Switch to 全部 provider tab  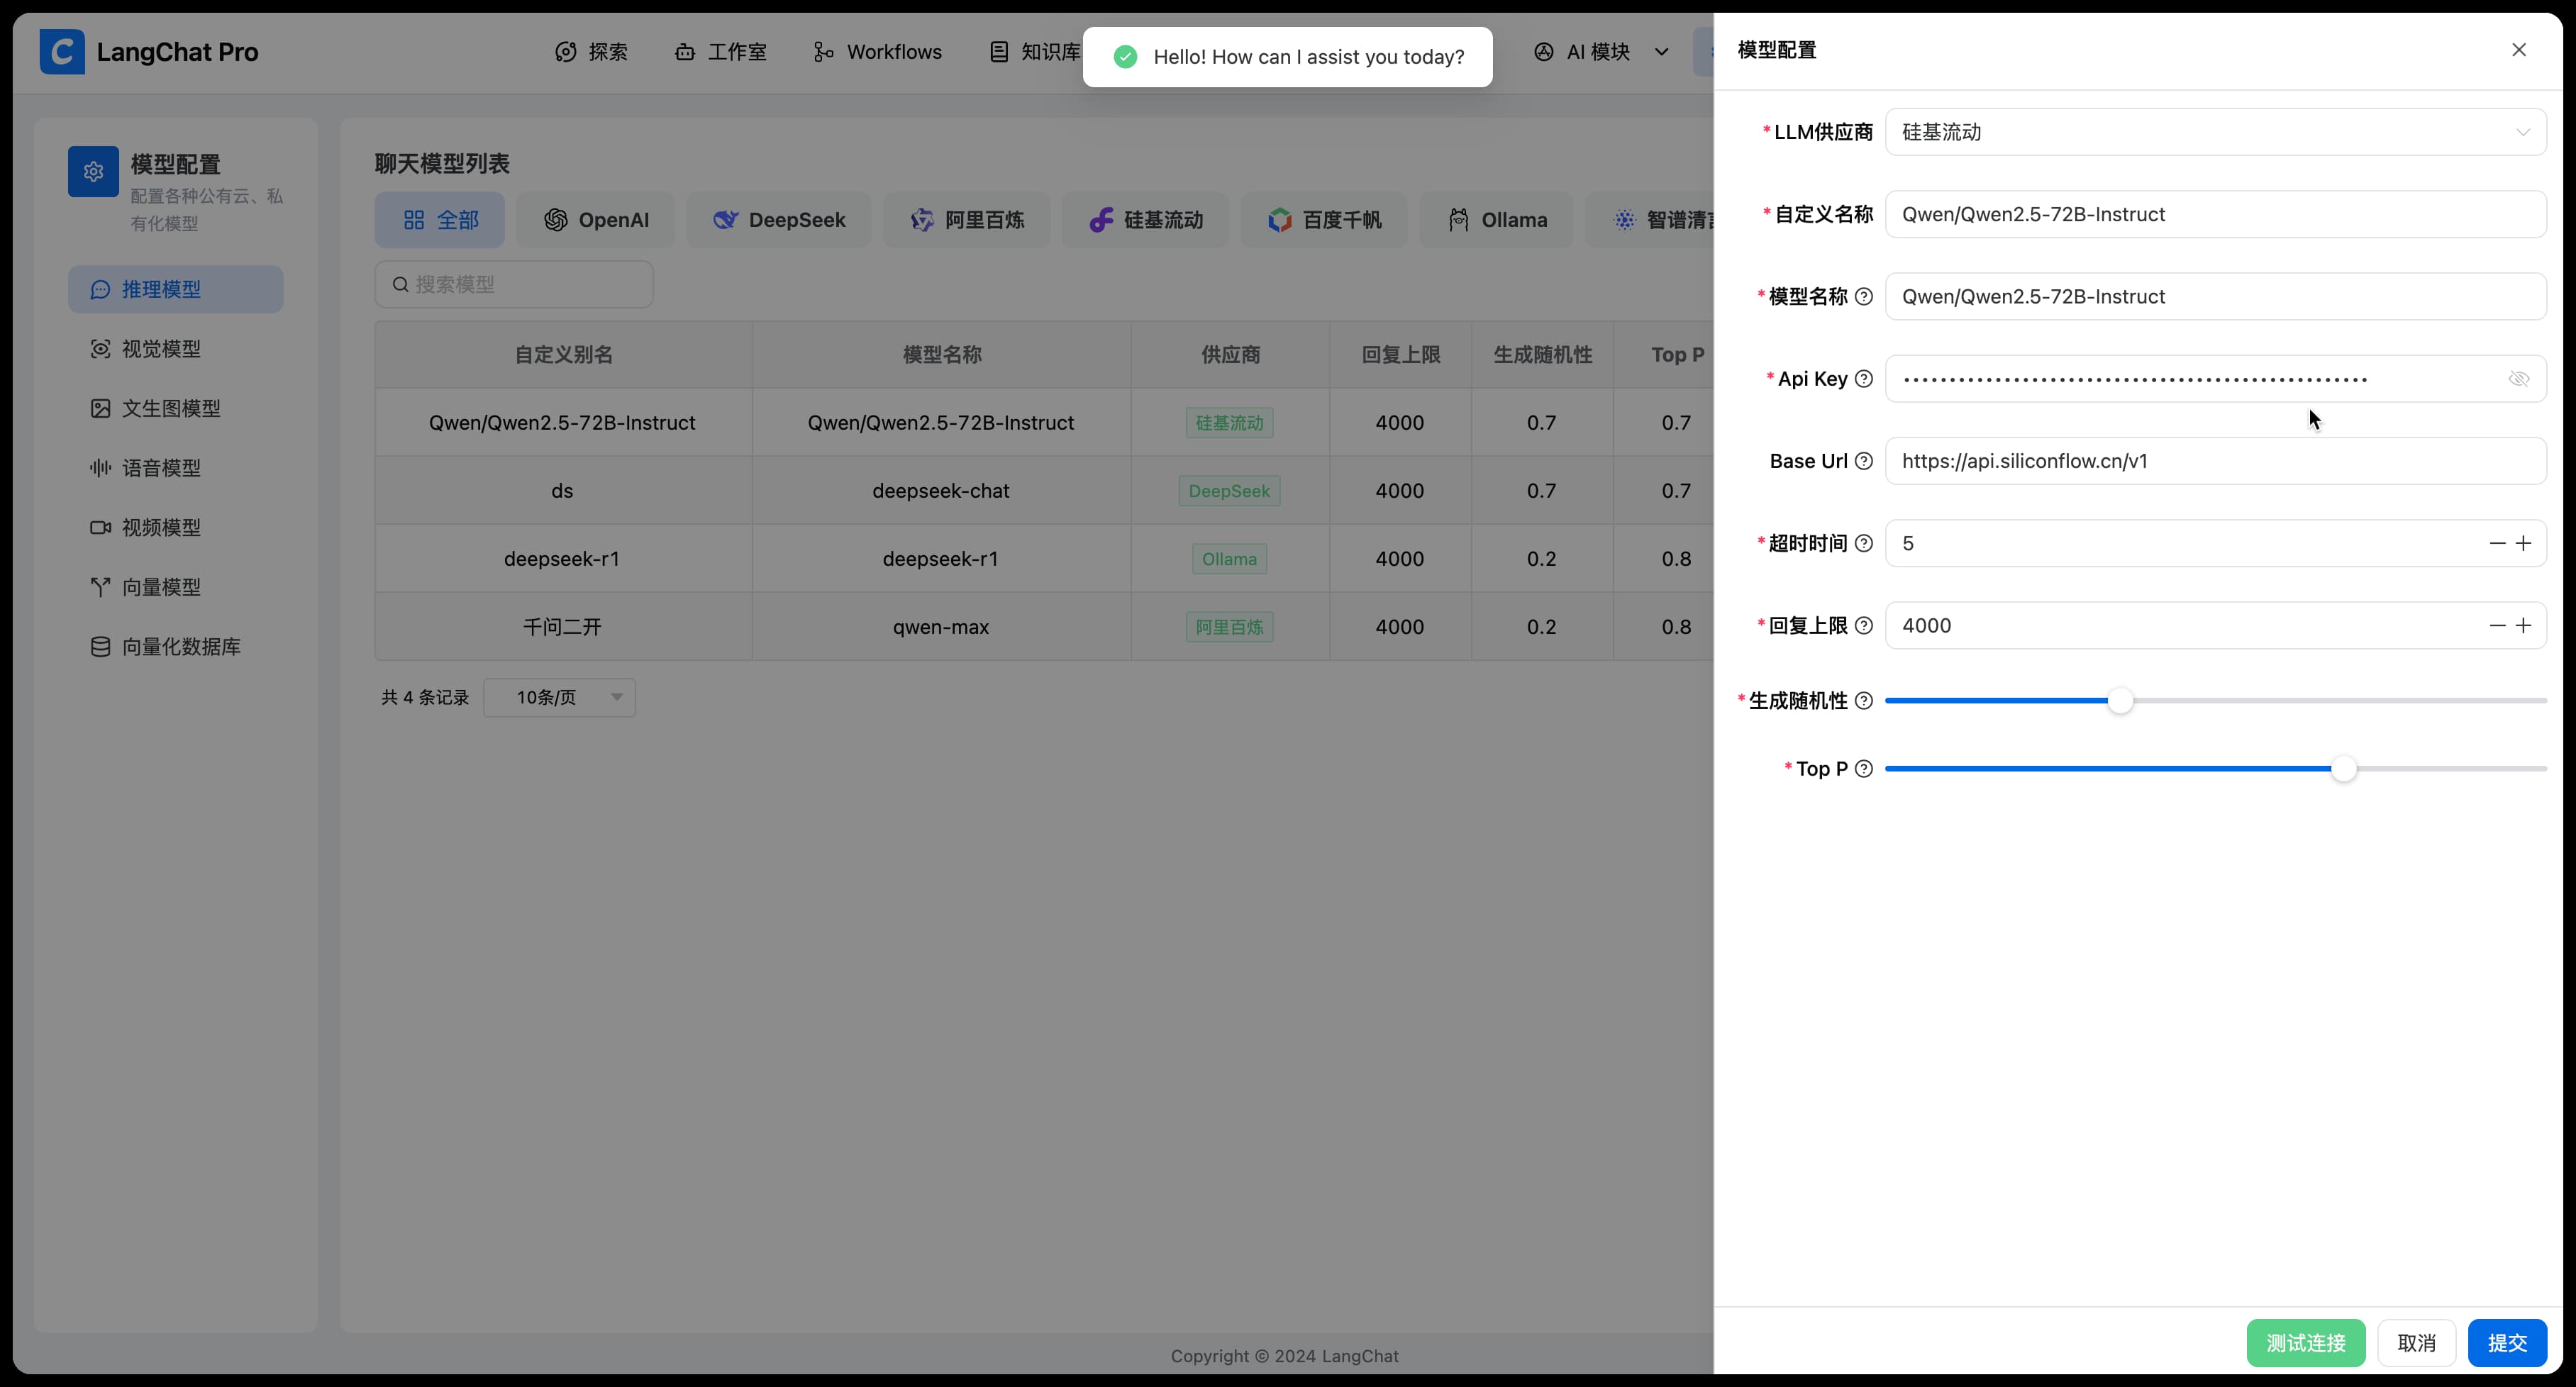(x=440, y=220)
